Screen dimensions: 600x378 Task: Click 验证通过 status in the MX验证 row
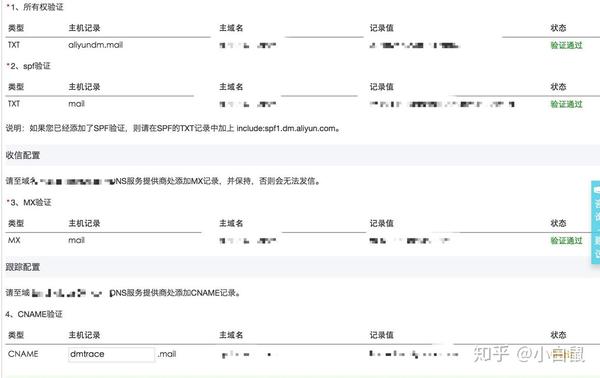566,241
